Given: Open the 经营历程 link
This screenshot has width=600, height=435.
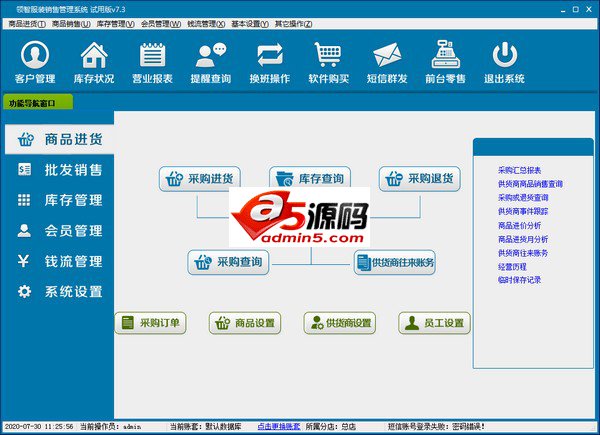Looking at the screenshot, I should pos(512,267).
